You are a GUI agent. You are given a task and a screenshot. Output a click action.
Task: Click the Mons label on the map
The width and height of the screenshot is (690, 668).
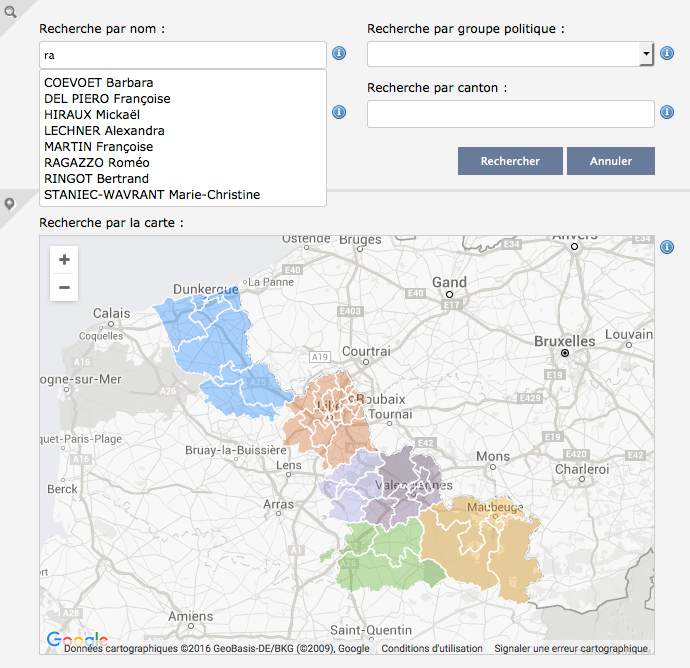click(493, 456)
